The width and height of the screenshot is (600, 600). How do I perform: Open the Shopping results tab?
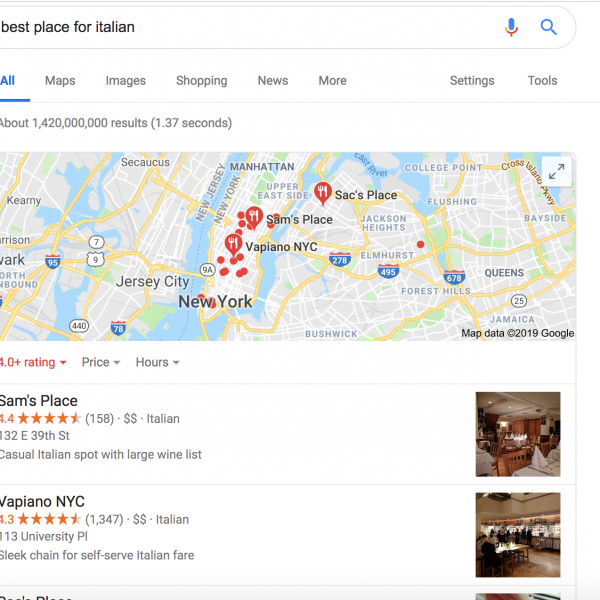click(x=201, y=81)
